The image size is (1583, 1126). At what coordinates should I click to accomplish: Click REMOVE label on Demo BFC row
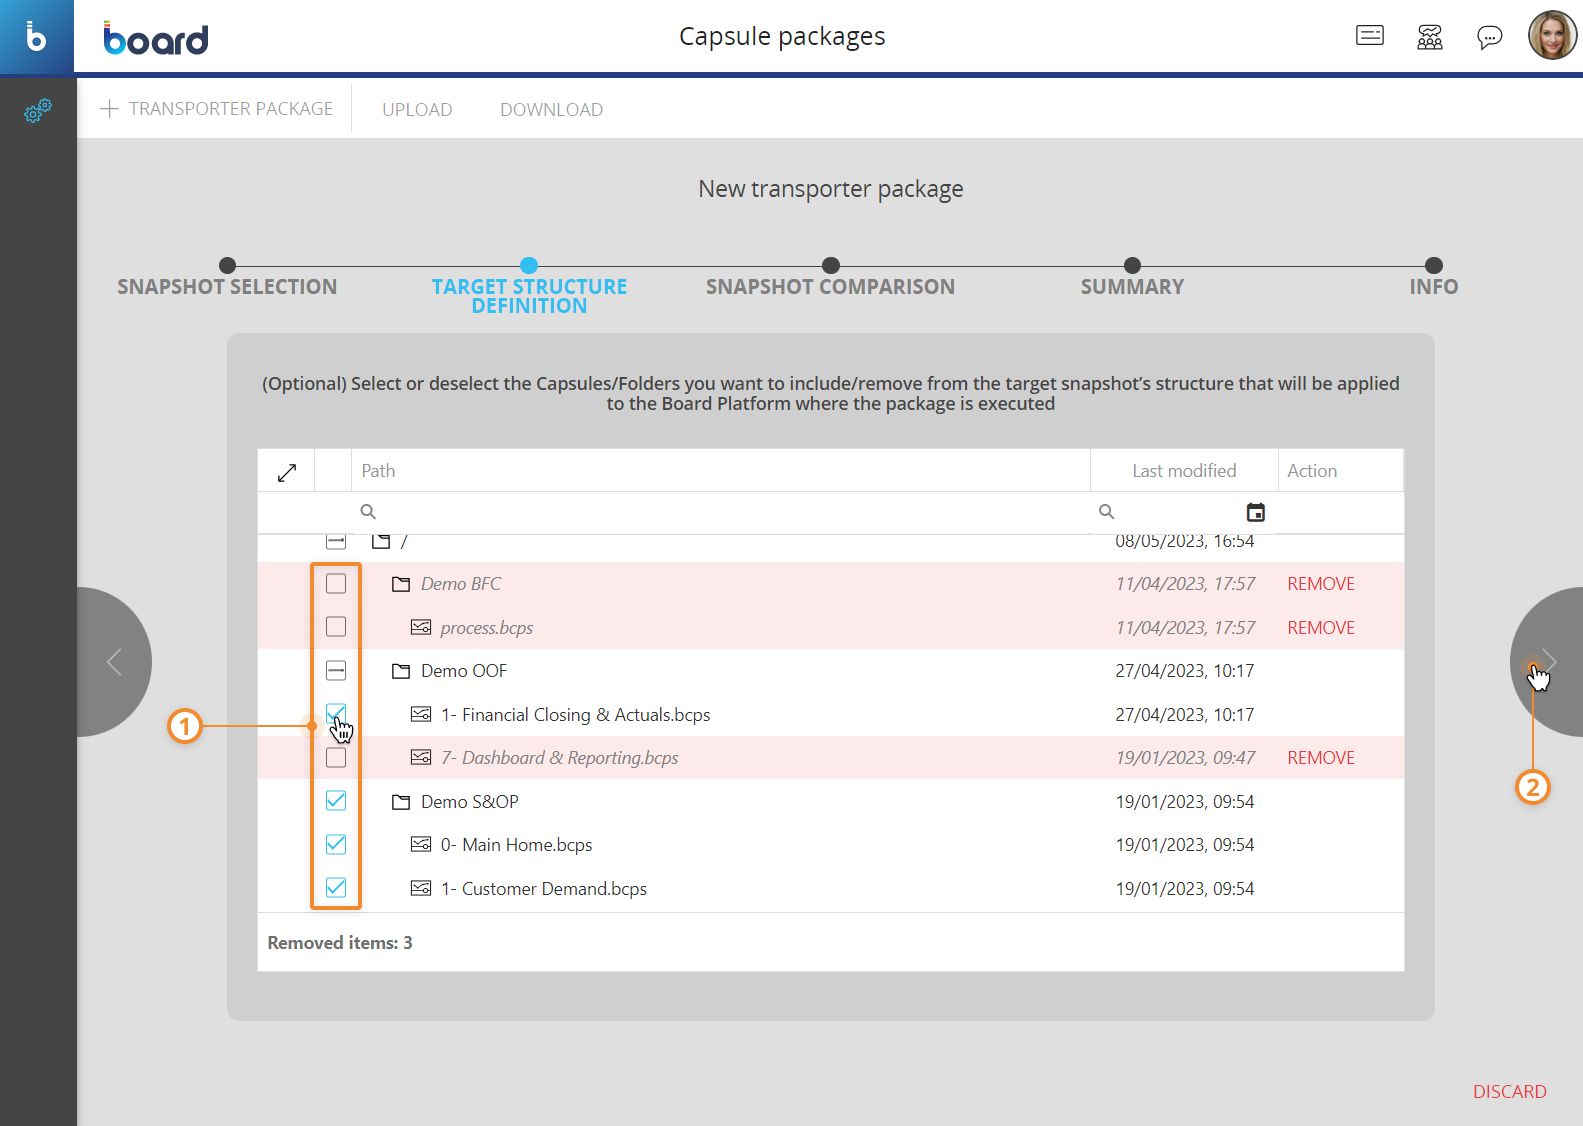coord(1321,584)
